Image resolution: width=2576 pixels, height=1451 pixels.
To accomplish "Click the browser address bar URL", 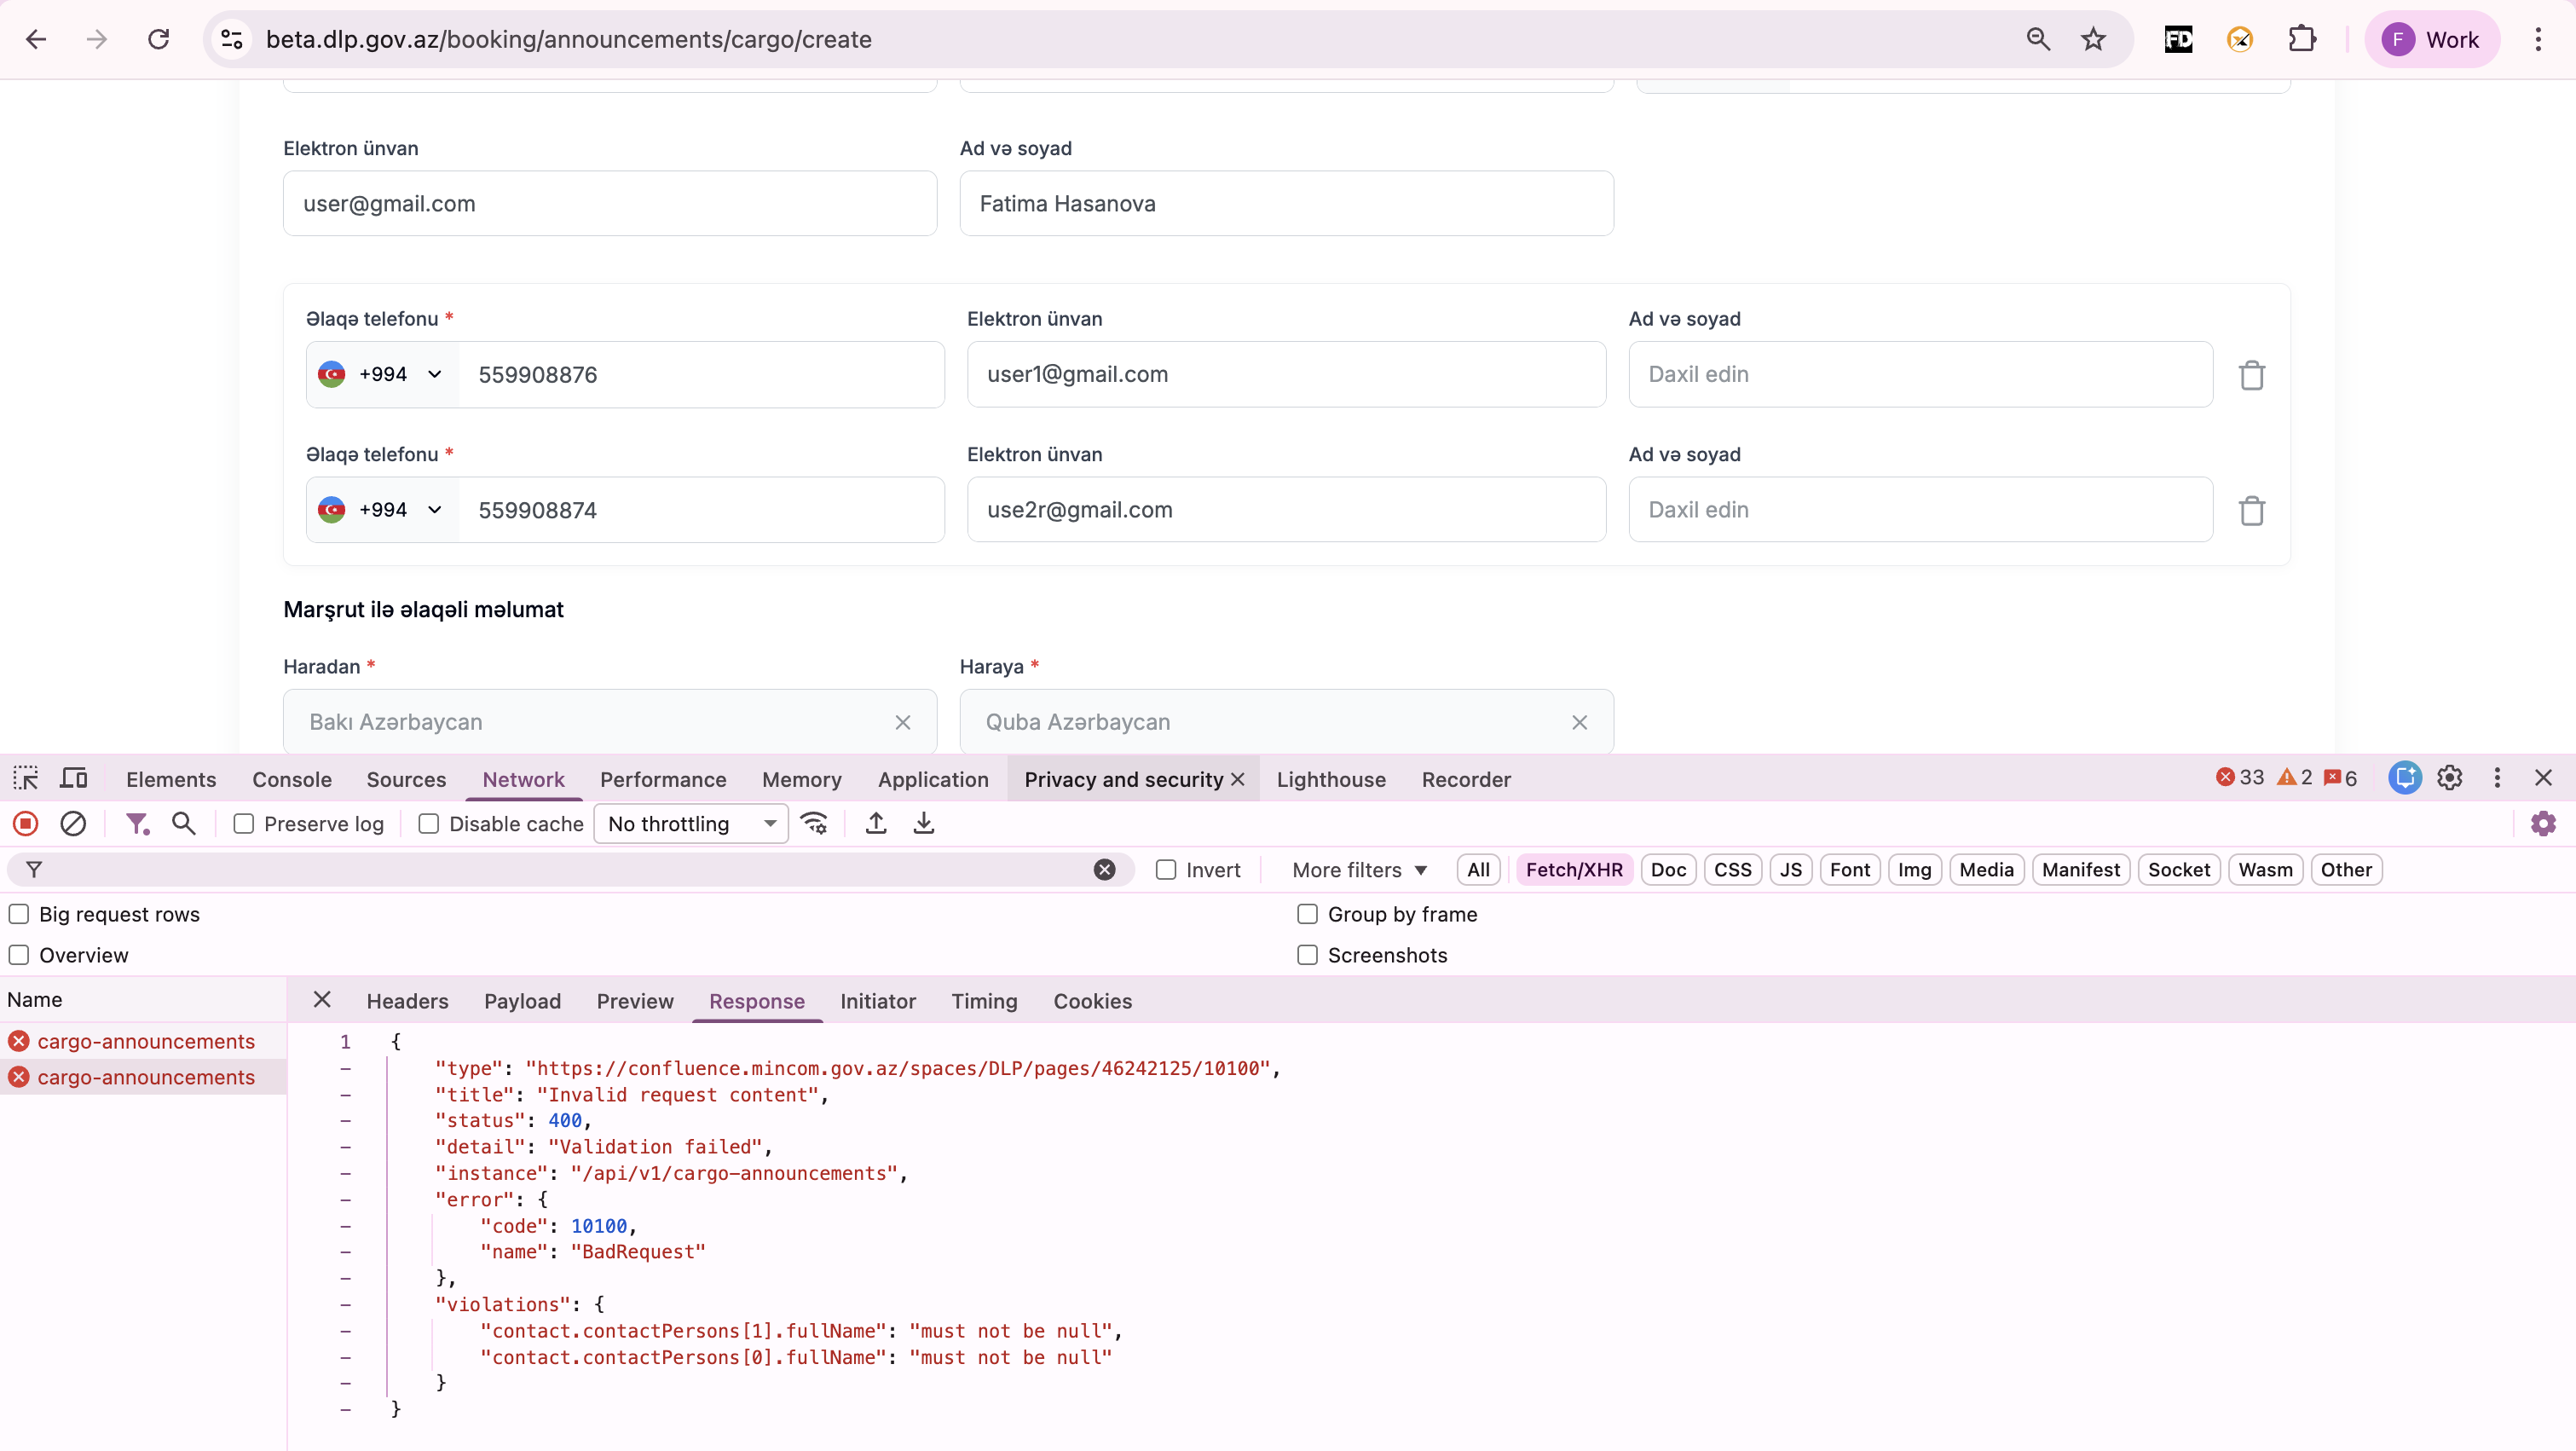I will 568,39.
